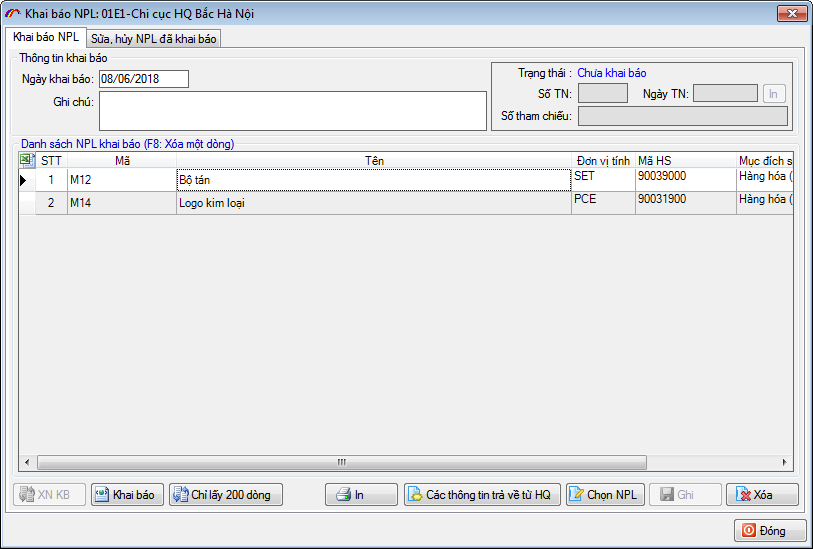This screenshot has height=549, width=813.
Task: Click the horizontal scrollbar right arrow
Action: pos(785,463)
